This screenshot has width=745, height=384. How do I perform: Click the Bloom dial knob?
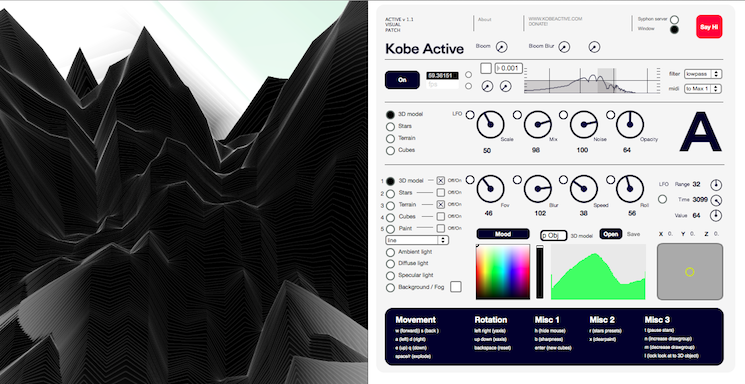[502, 47]
